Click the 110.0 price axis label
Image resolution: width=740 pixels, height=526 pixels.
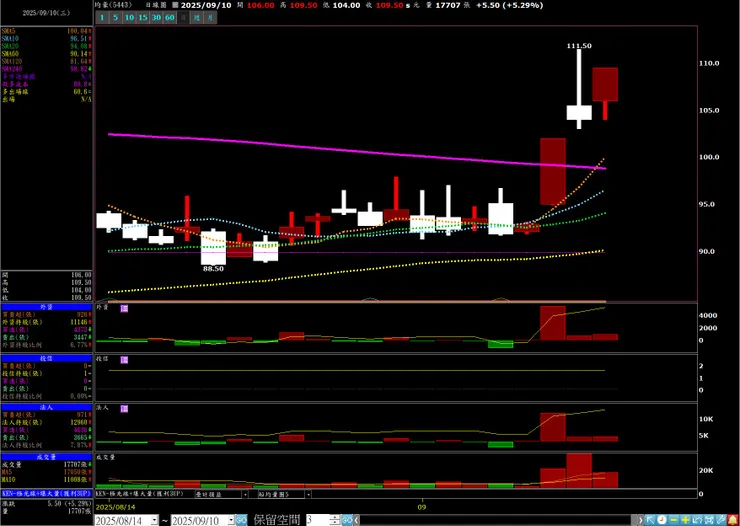click(710, 63)
